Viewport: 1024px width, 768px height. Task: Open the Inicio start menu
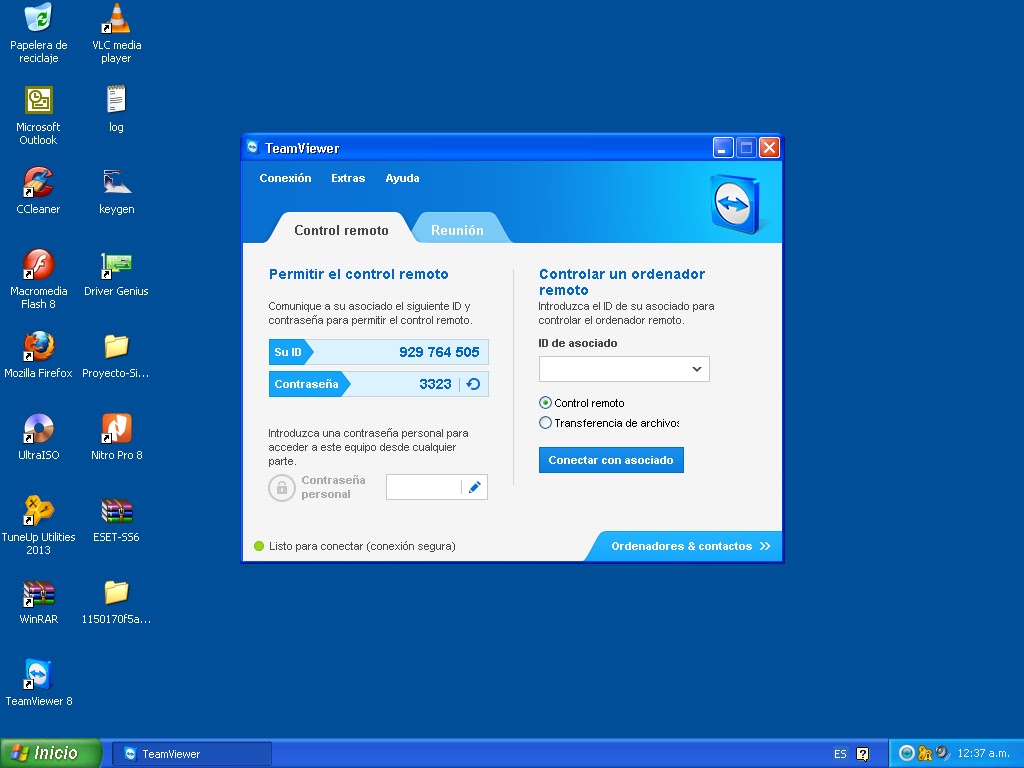tap(51, 753)
